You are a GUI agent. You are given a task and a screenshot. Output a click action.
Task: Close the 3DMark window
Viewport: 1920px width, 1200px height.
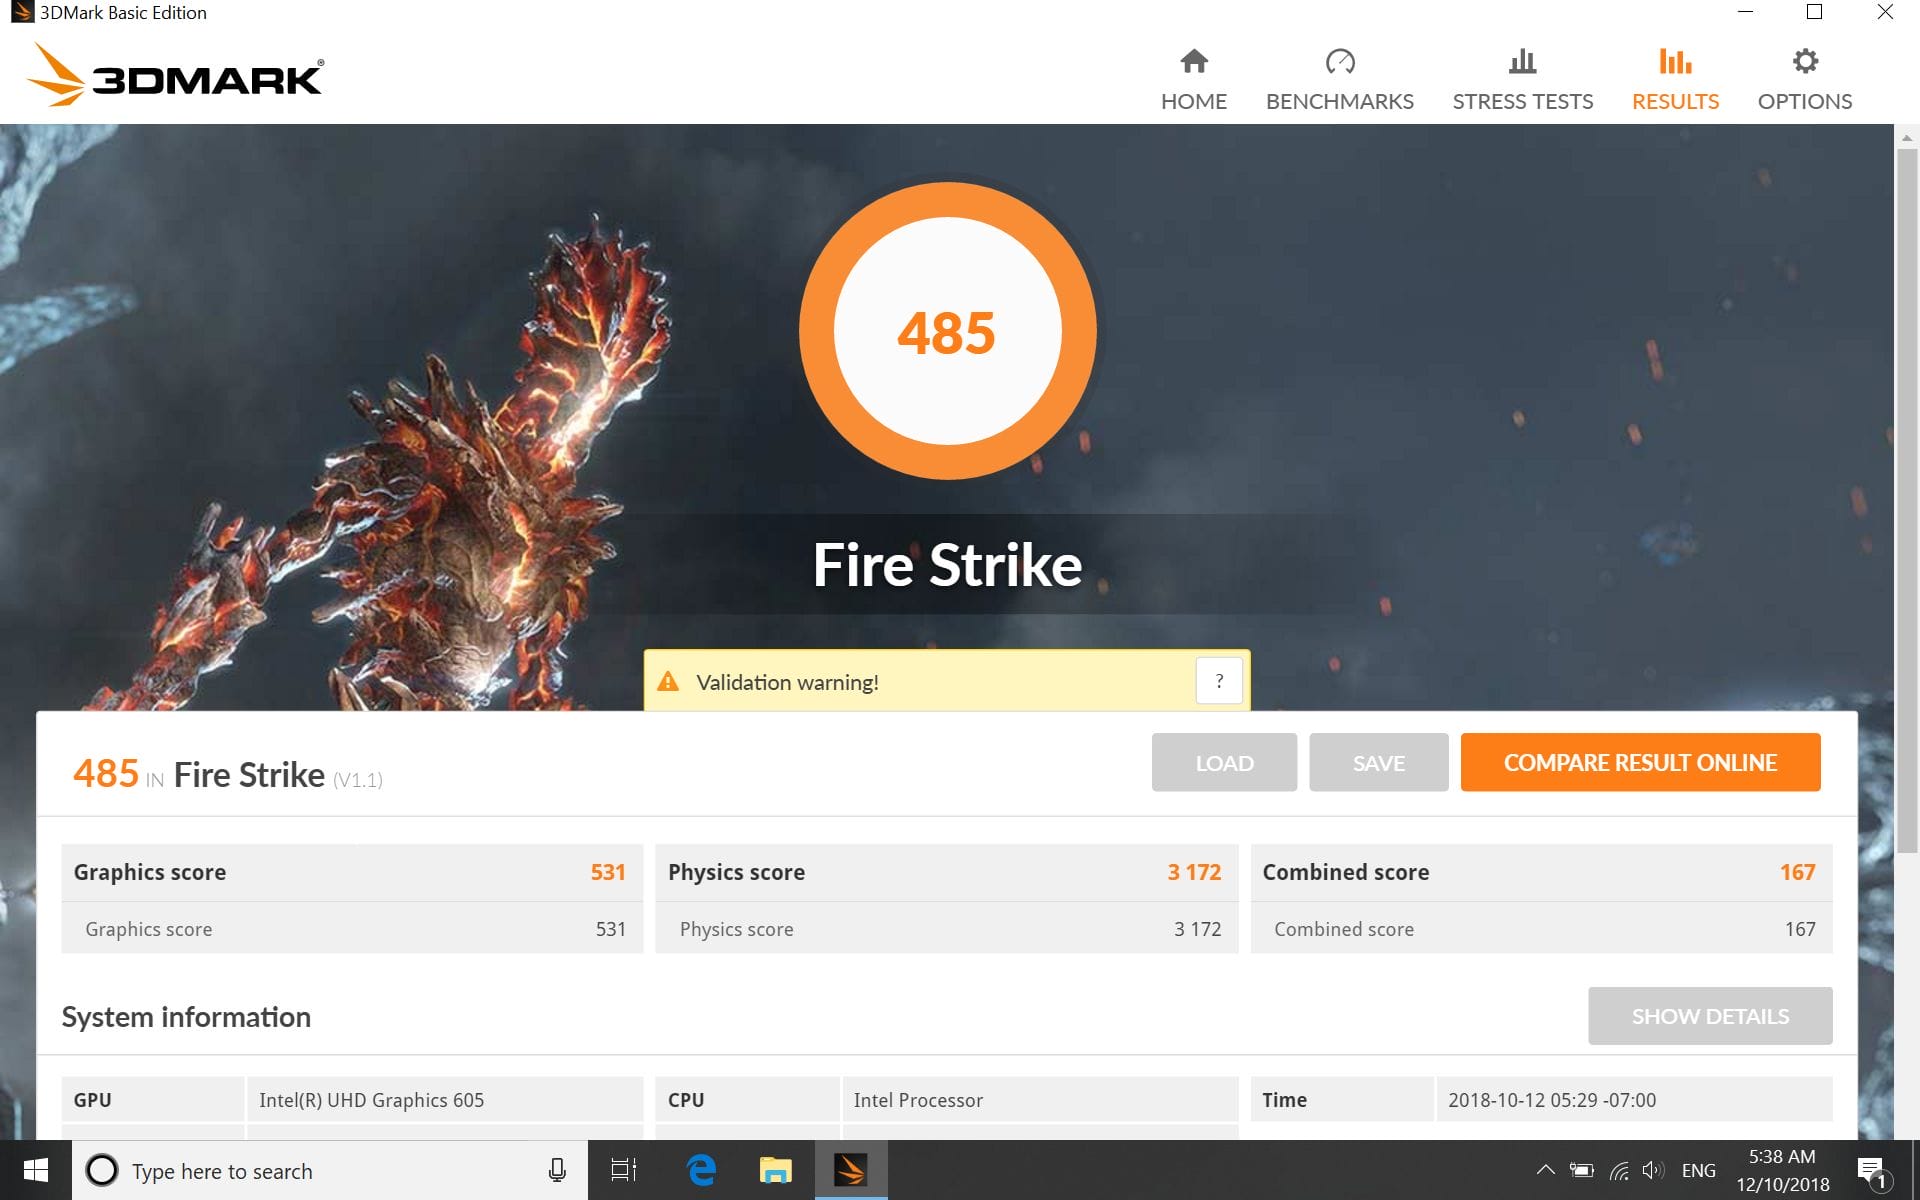[x=1885, y=12]
